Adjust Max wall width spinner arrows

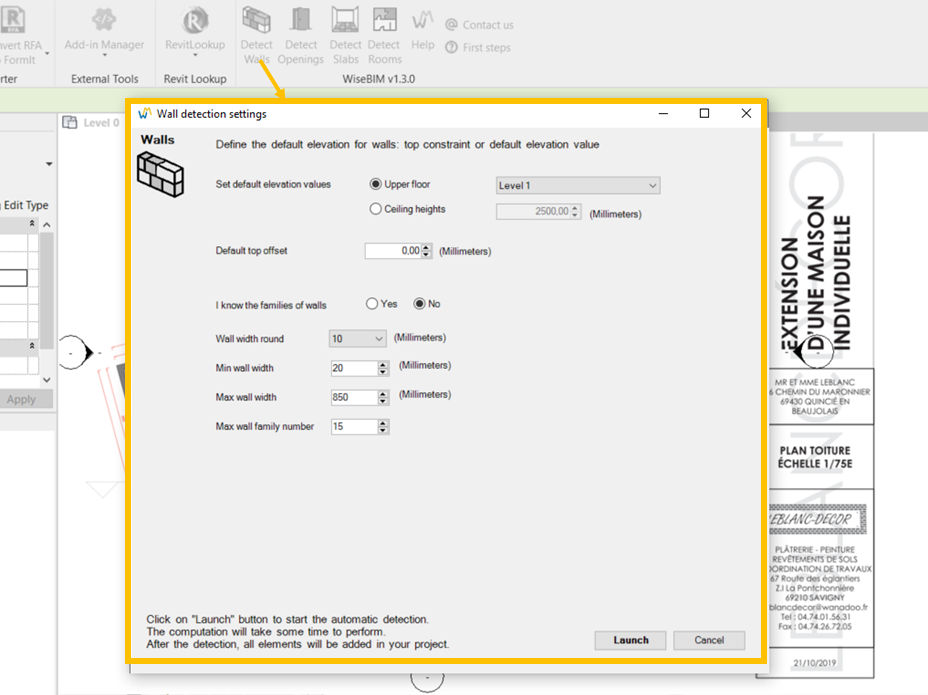click(383, 397)
